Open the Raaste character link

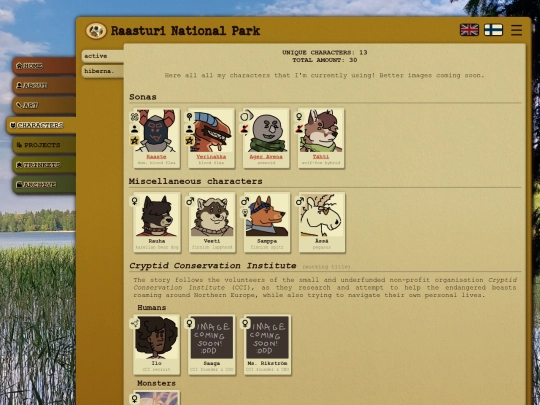tap(156, 157)
